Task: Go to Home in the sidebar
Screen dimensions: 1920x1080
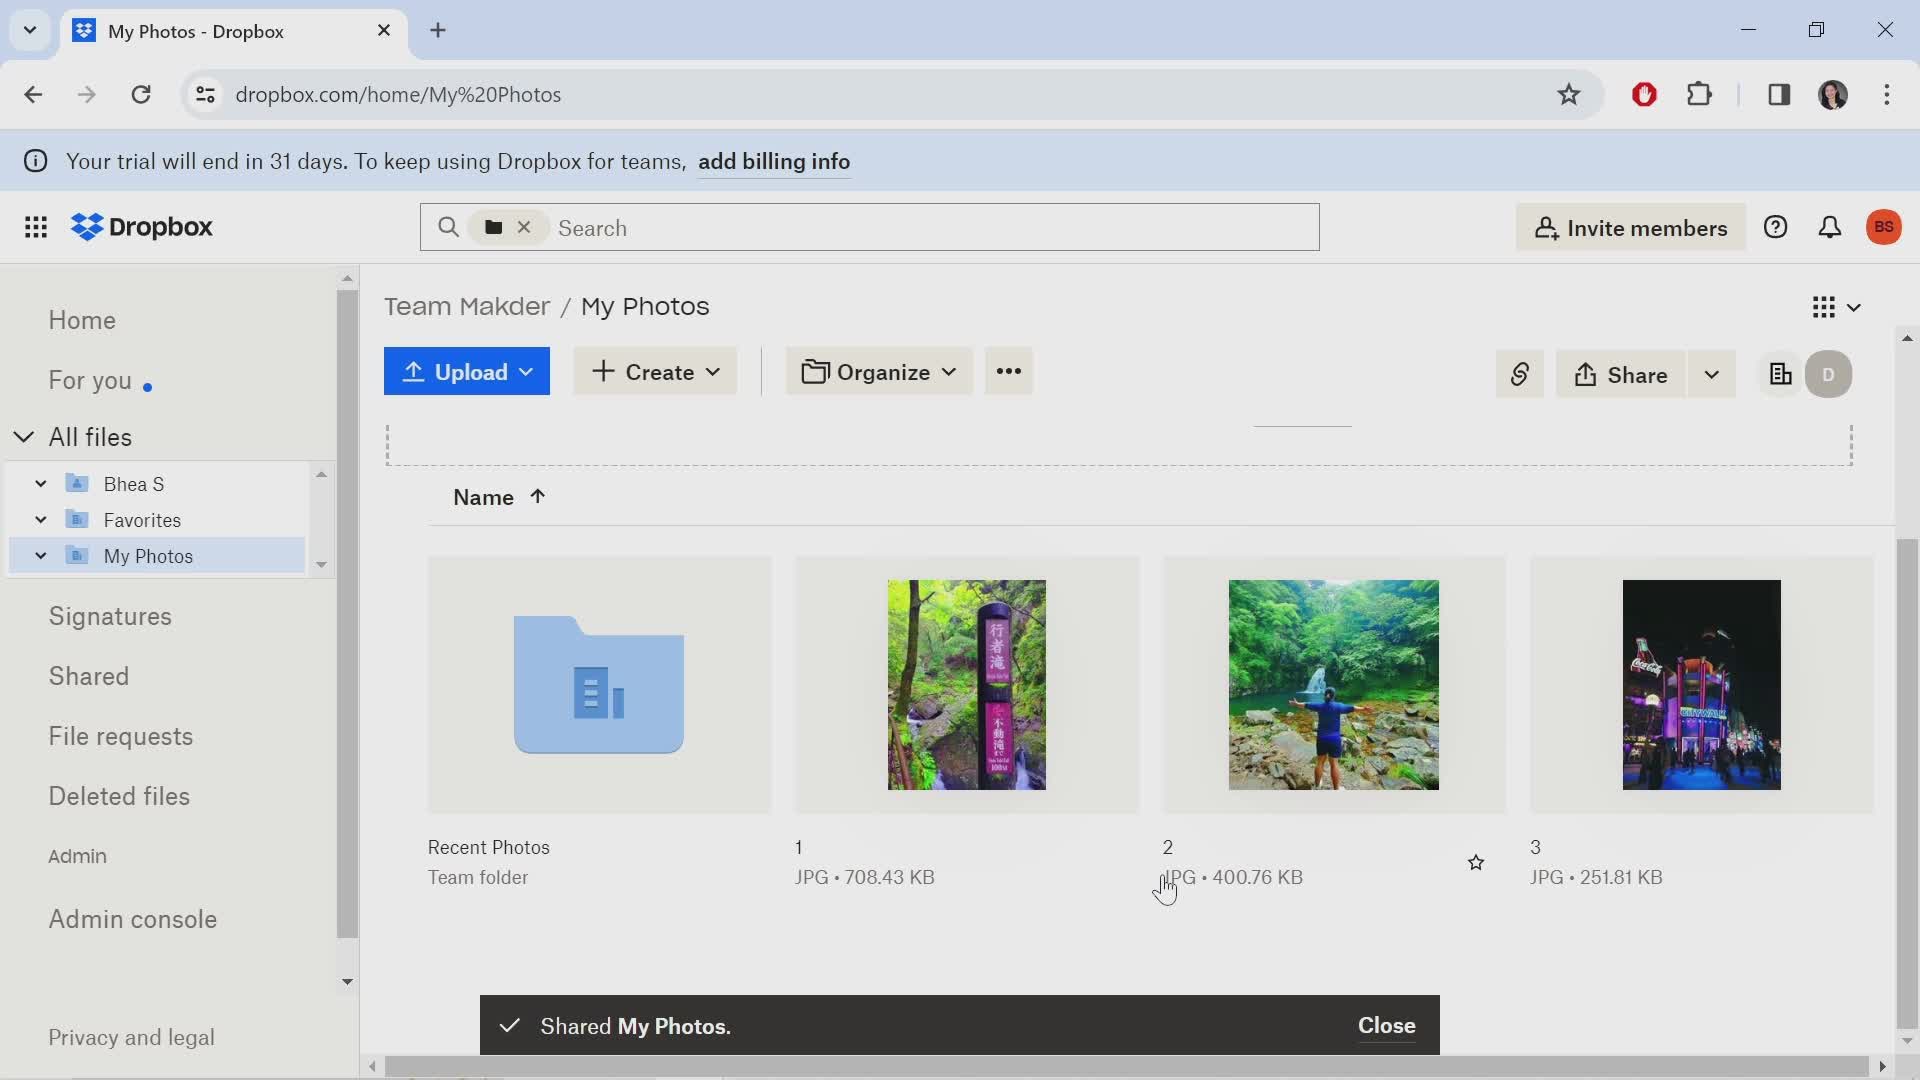Action: (x=82, y=320)
